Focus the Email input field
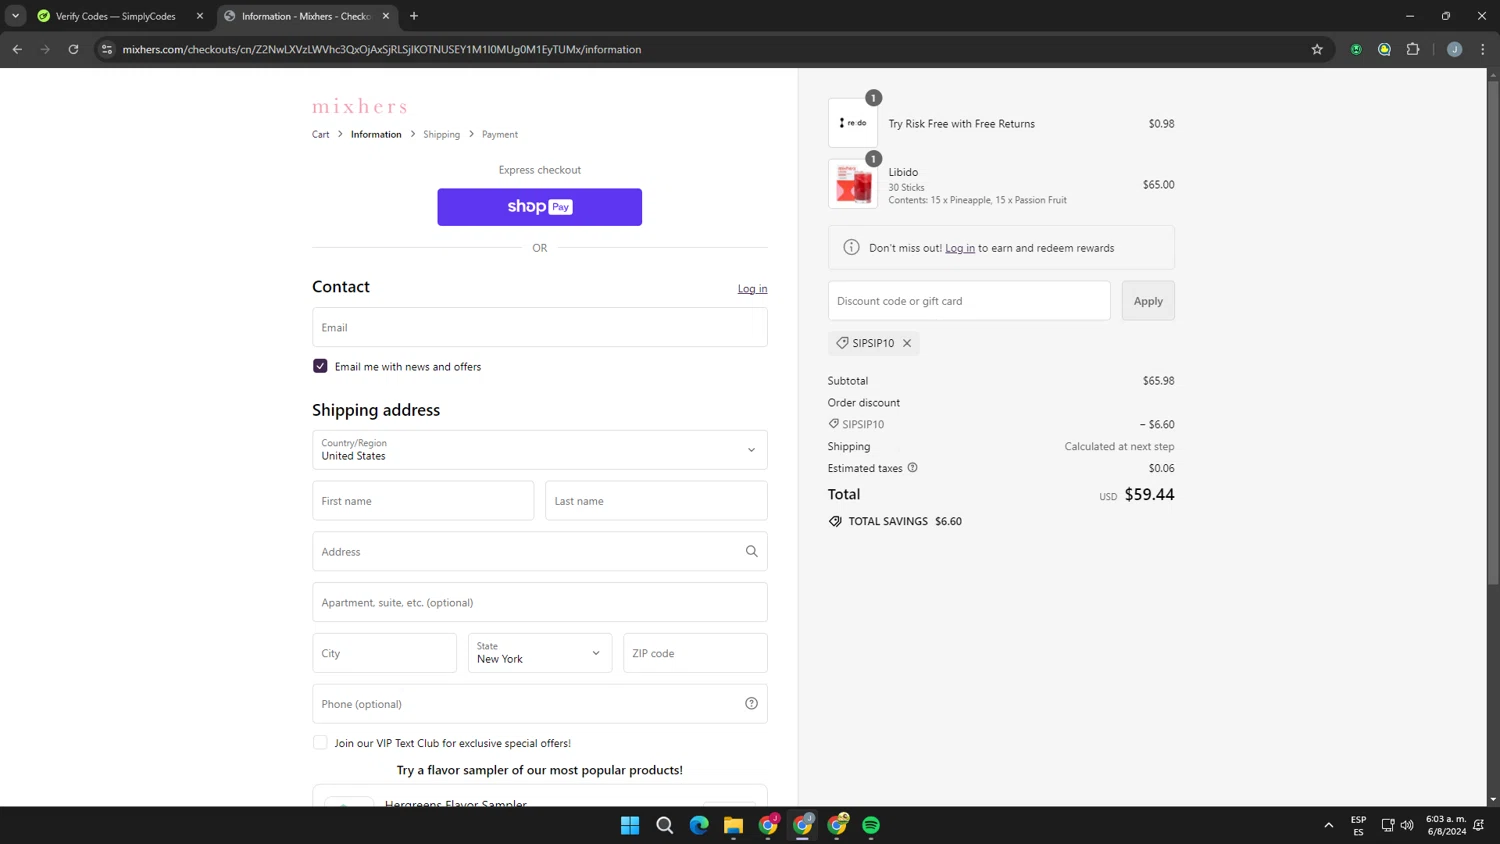Screen dimensions: 1500x844 pos(539,327)
